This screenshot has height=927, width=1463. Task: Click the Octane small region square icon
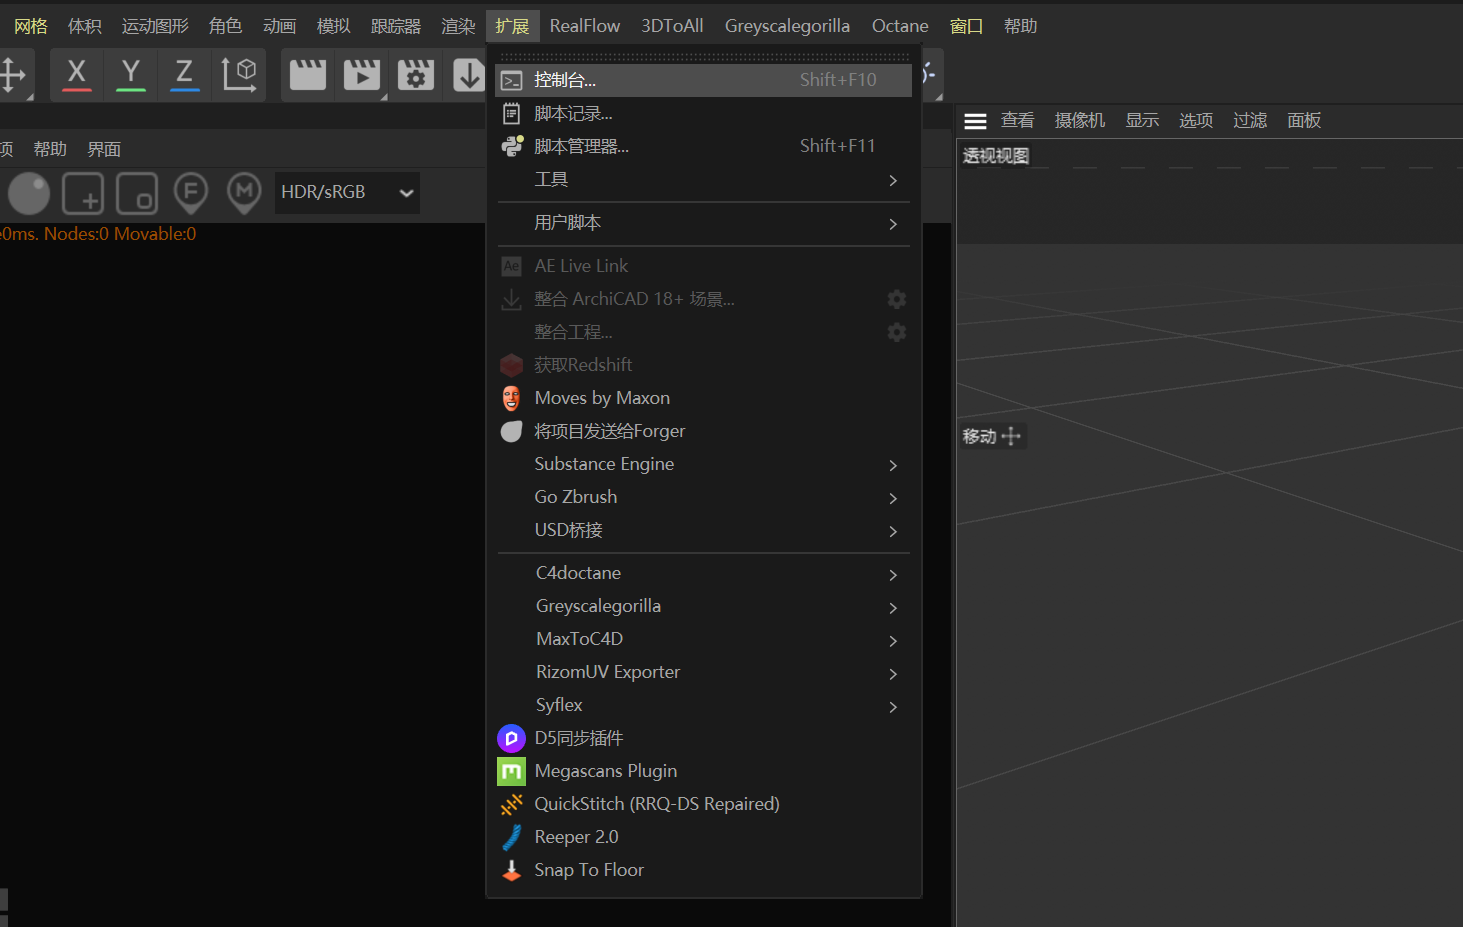click(137, 193)
